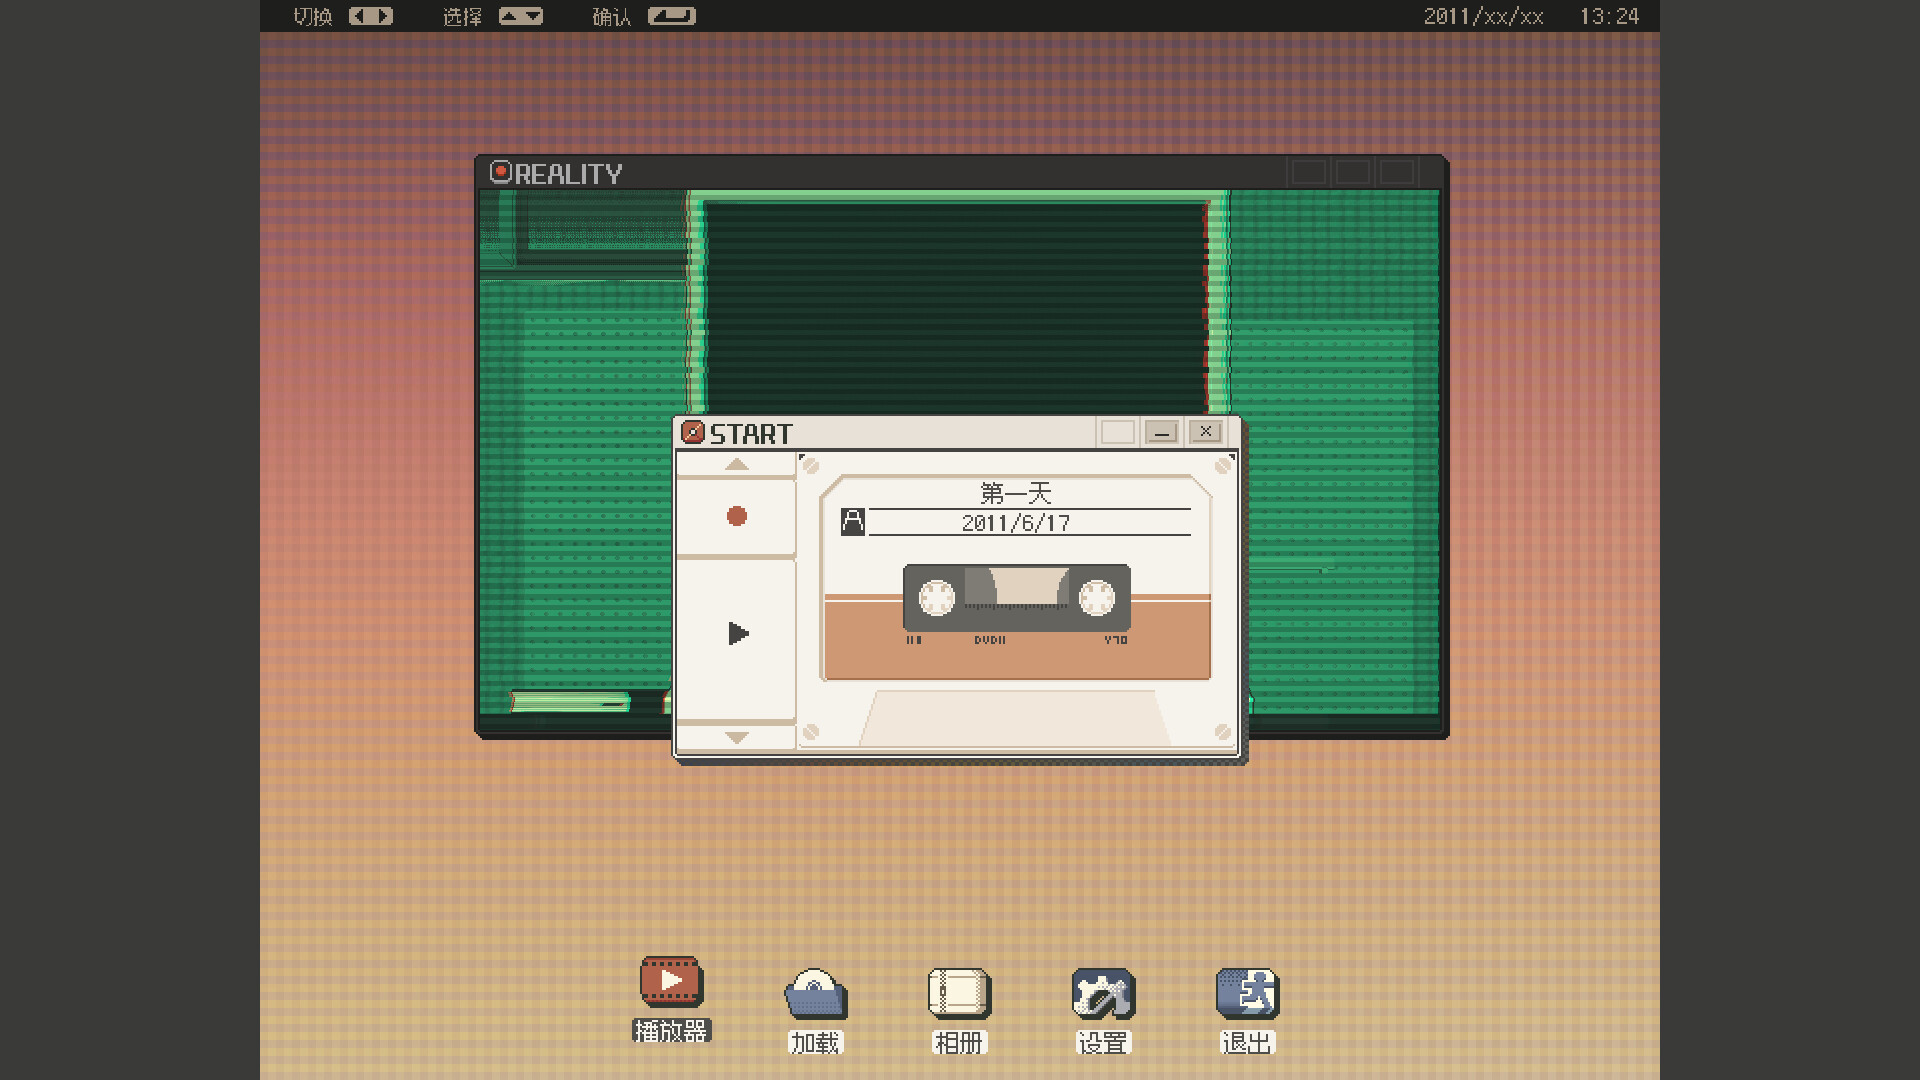This screenshot has width=1920, height=1080.
Task: Click the side A cassette label icon
Action: pos(853,522)
